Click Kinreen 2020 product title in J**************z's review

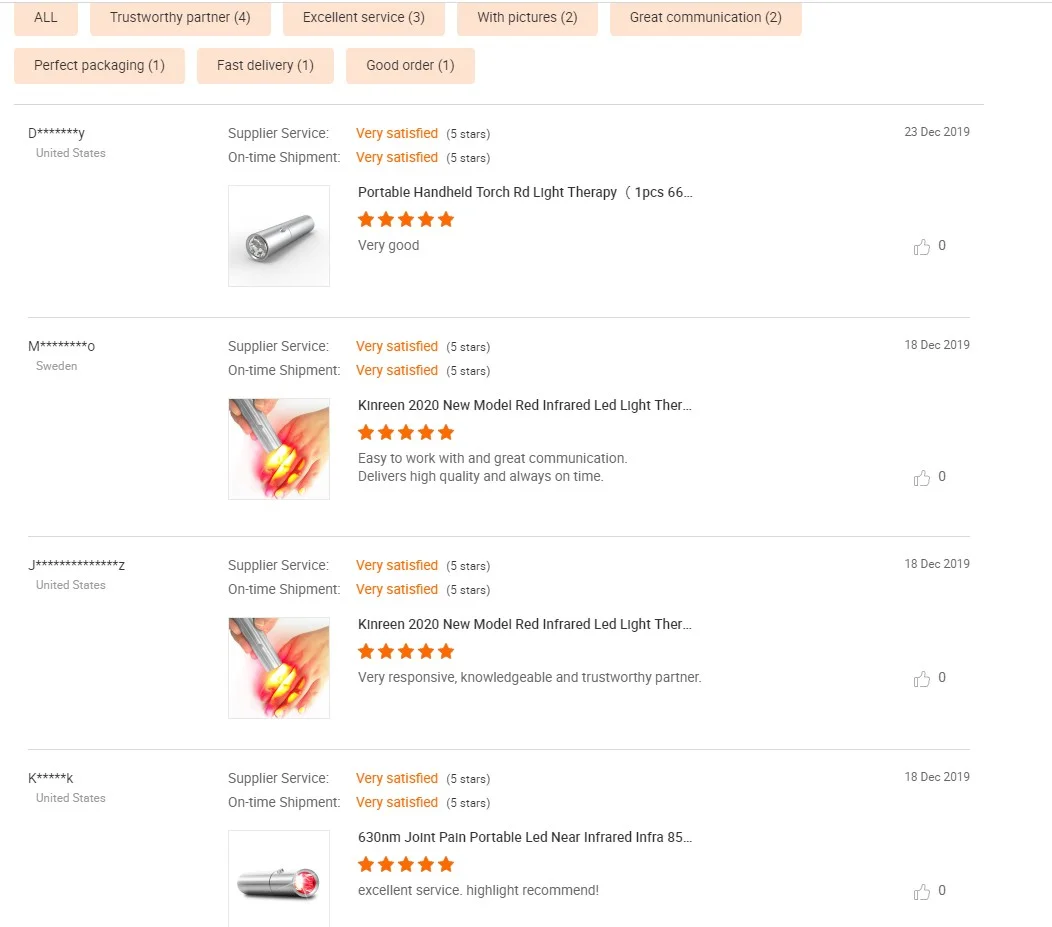(x=525, y=624)
